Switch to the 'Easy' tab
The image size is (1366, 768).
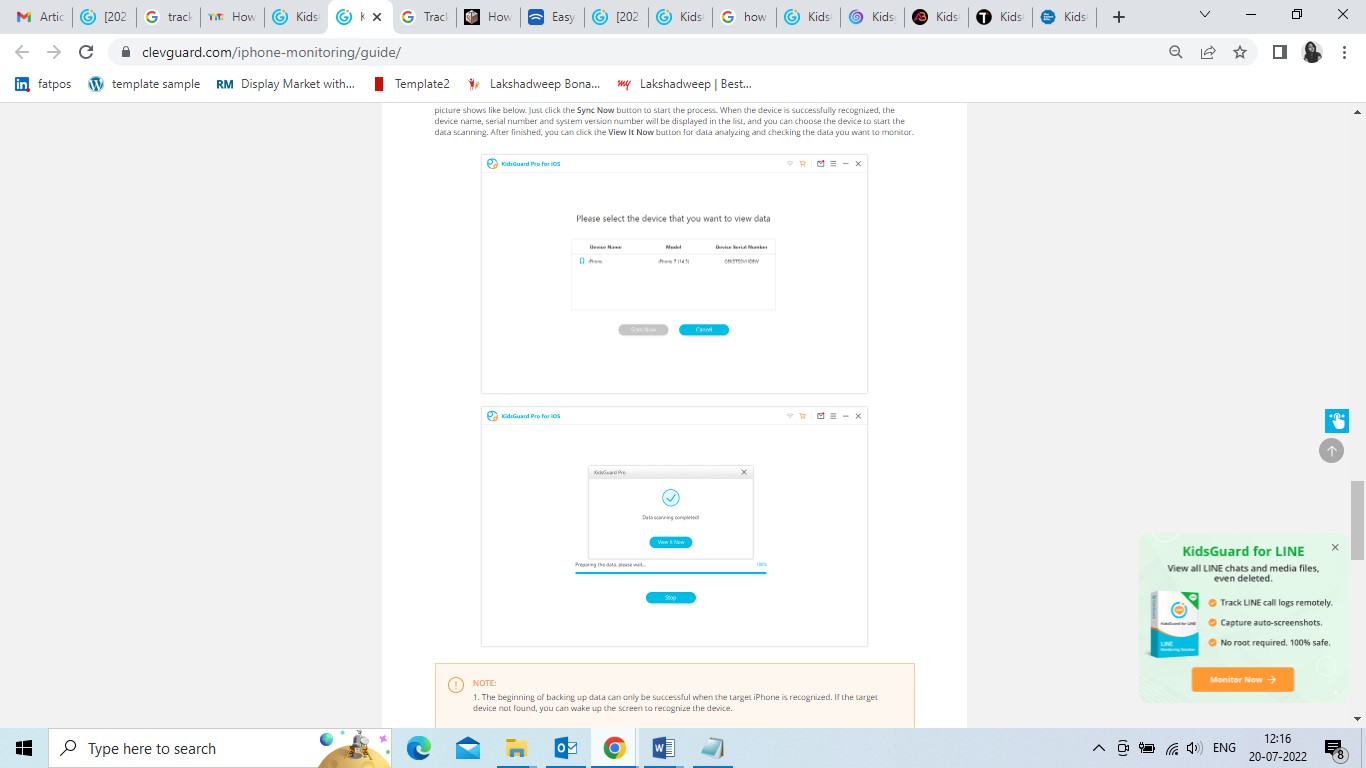pos(552,17)
